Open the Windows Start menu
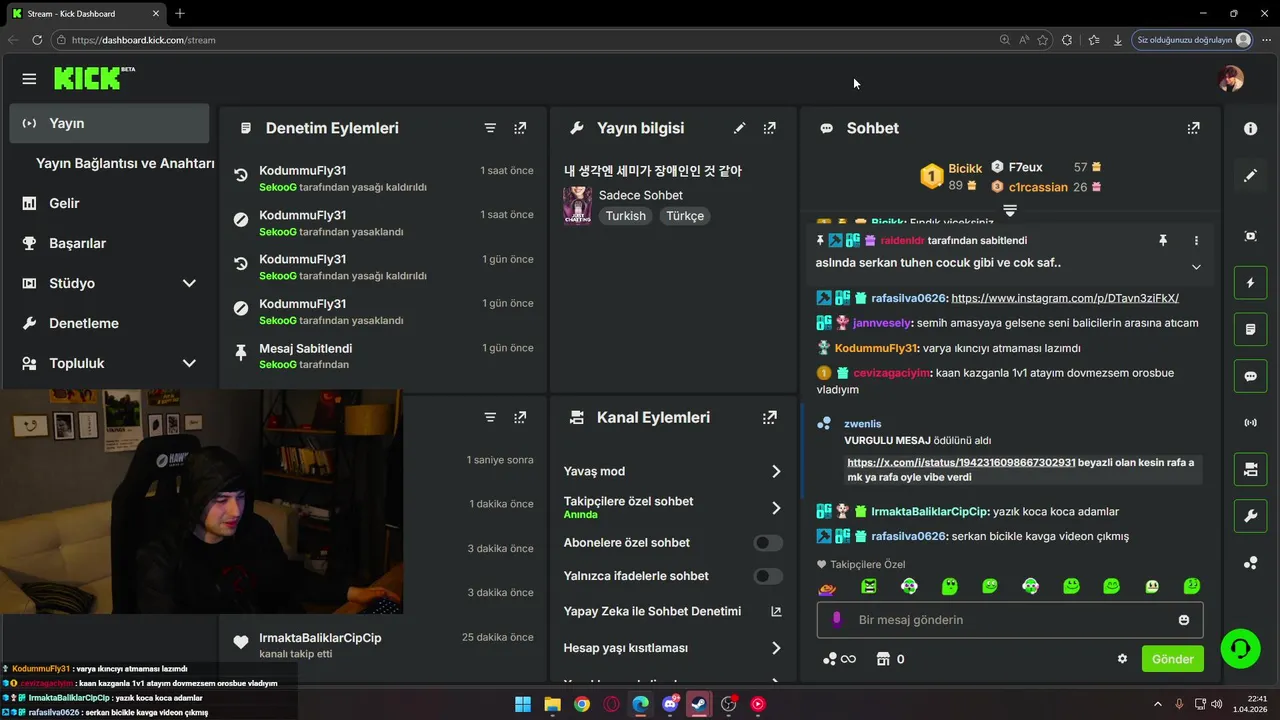Viewport: 1280px width, 720px height. [x=523, y=704]
